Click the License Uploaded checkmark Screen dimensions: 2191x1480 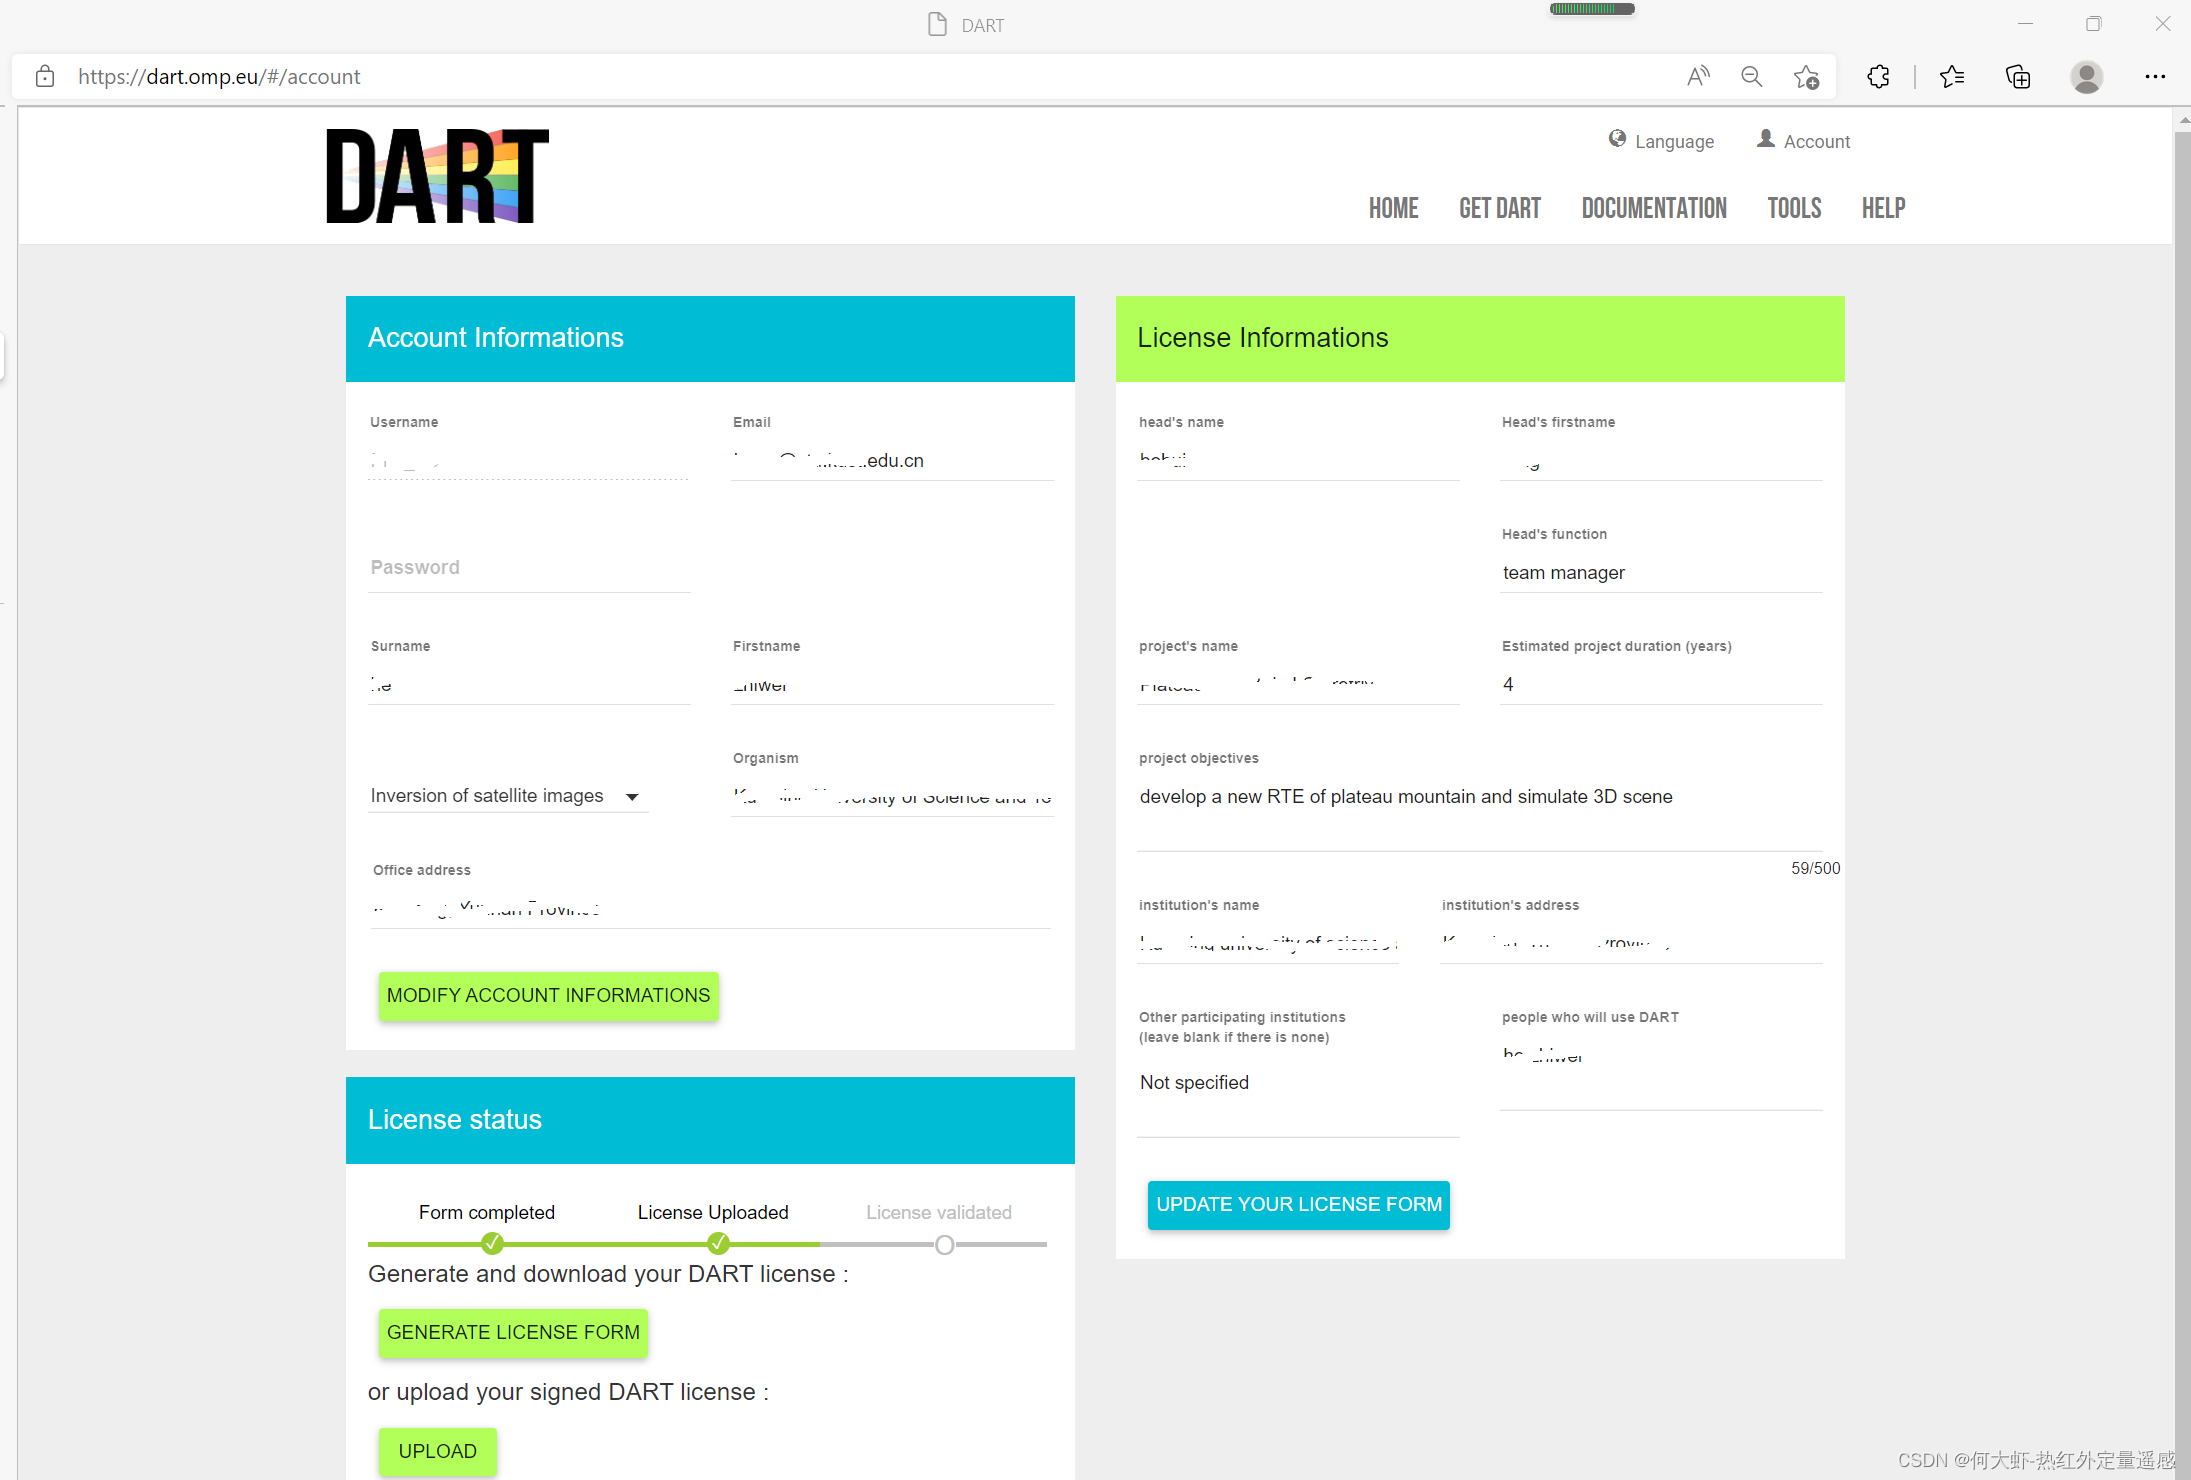tap(718, 1243)
